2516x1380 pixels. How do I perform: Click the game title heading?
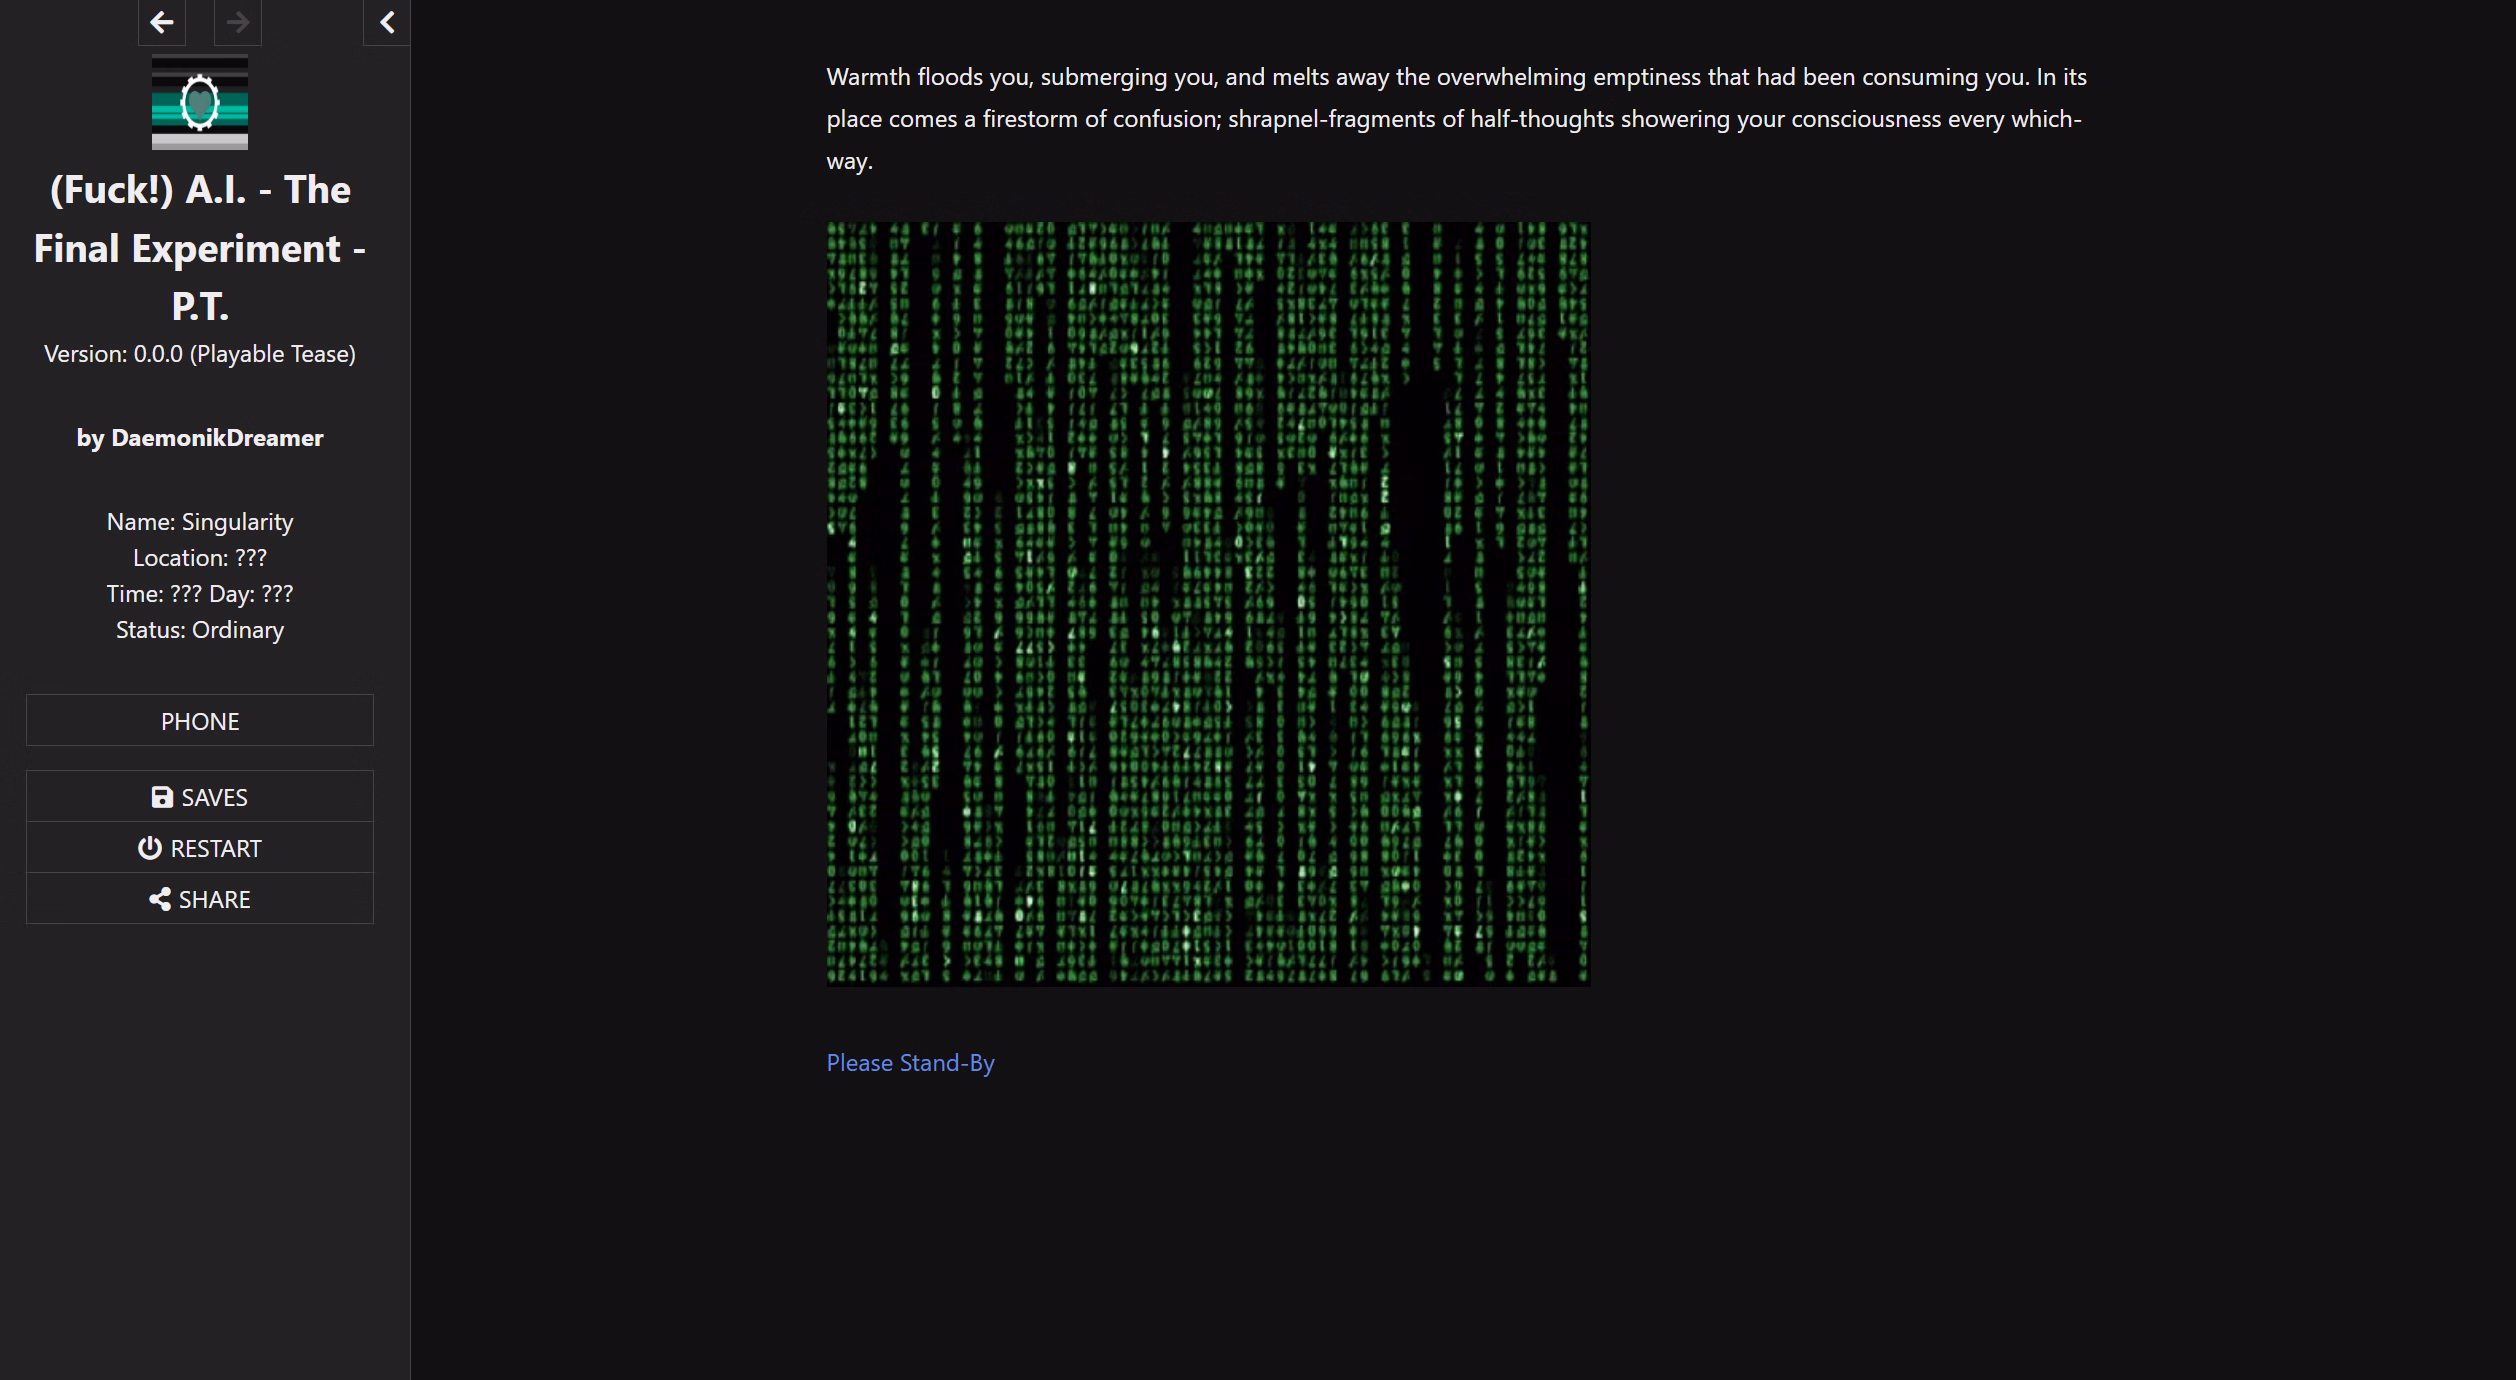tap(200, 247)
